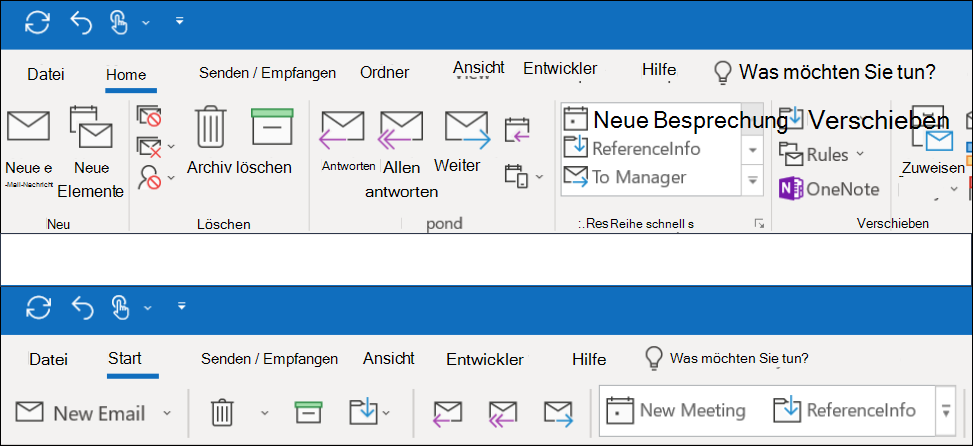Expand the Clean Up dropdown arrow
This screenshot has height=446, width=973.
(171, 147)
